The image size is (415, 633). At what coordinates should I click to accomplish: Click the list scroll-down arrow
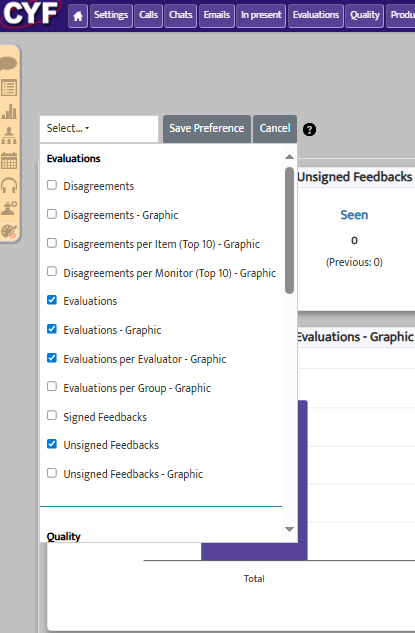[289, 529]
